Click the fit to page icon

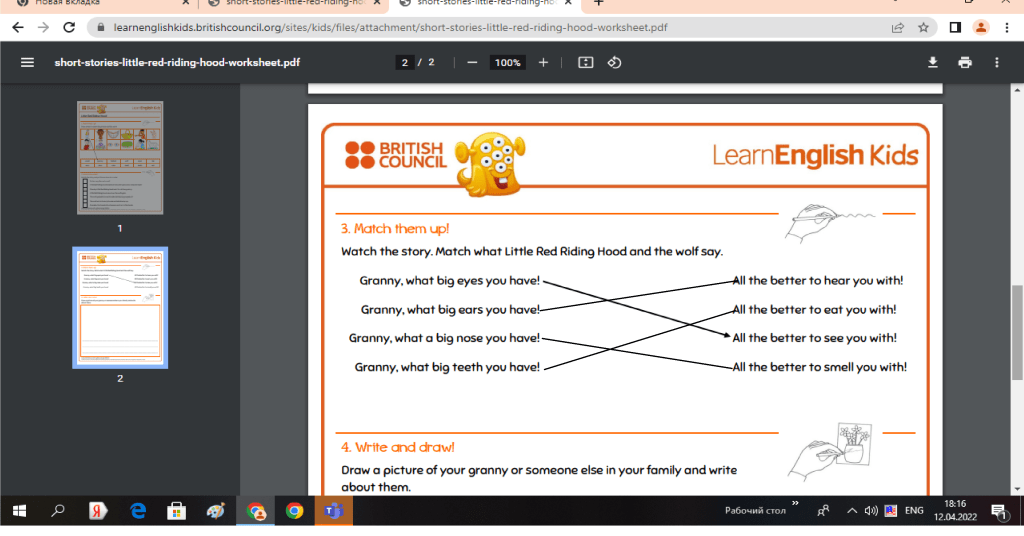(586, 62)
